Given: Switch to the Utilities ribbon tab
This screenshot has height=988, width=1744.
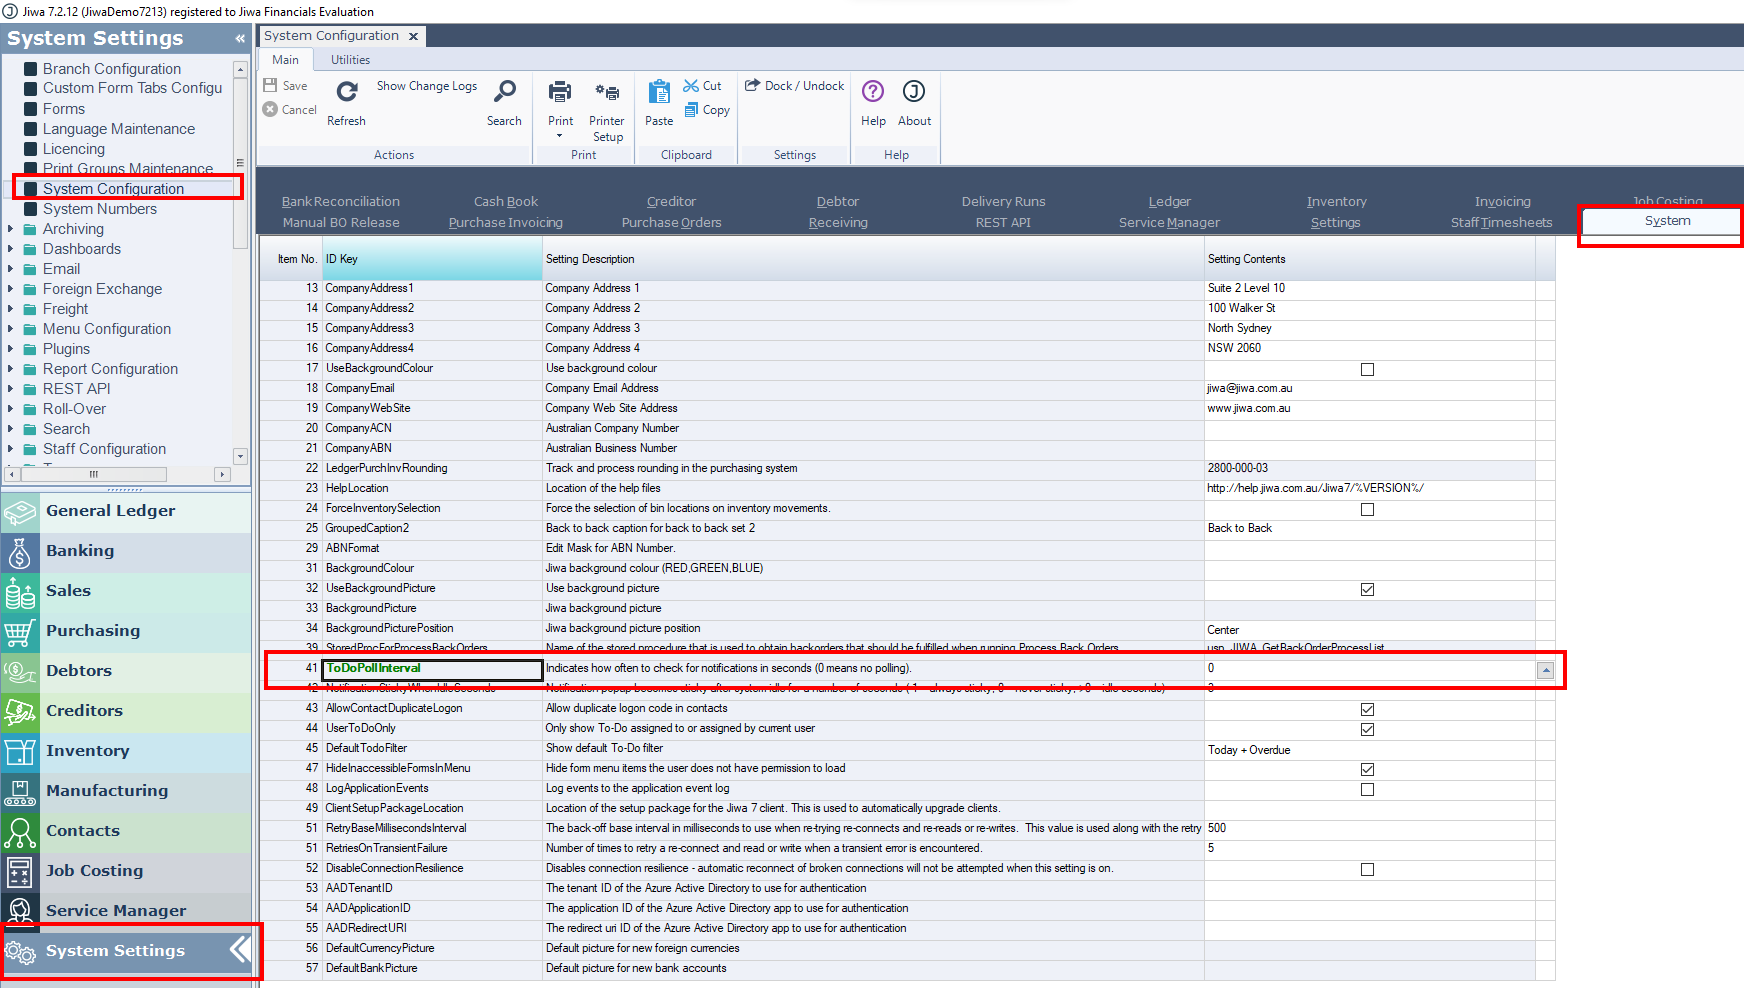Looking at the screenshot, I should (x=350, y=60).
